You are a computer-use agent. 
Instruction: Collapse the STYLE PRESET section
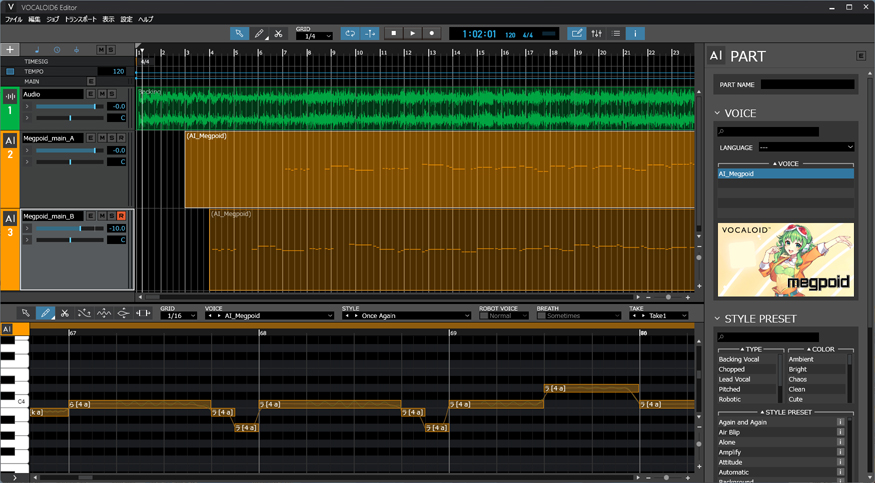click(x=717, y=319)
